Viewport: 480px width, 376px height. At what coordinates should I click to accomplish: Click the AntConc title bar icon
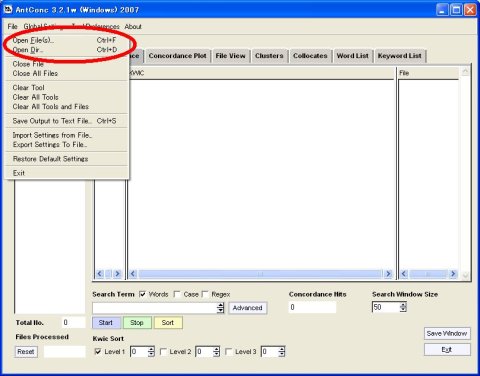[x=8, y=10]
